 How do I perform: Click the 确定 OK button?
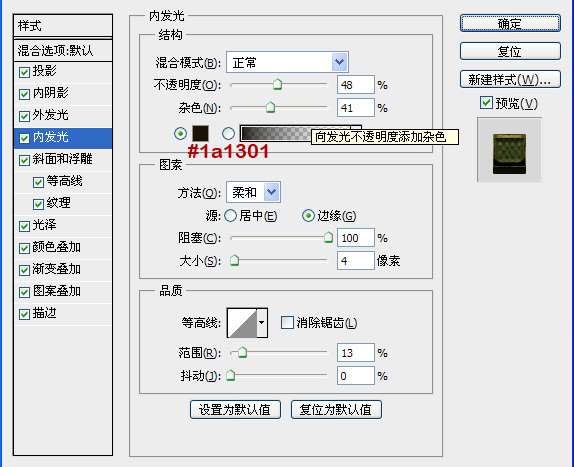tap(510, 23)
